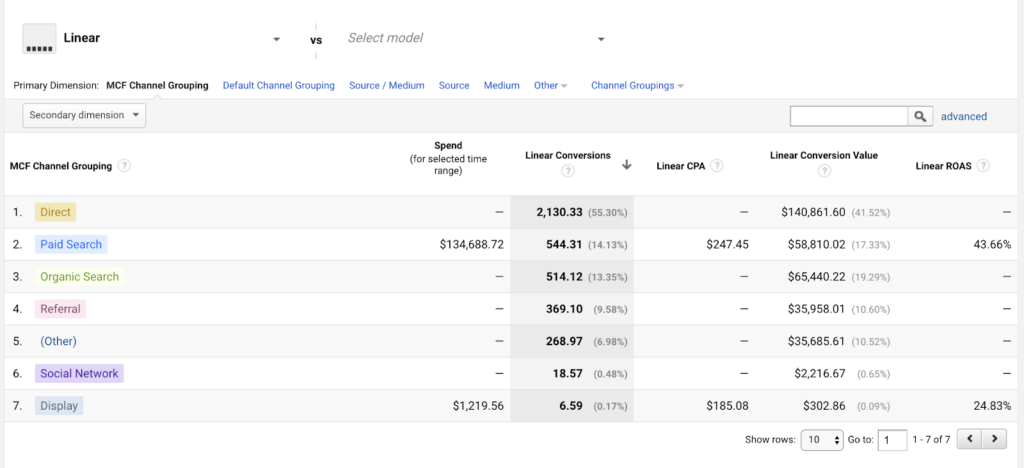
Task: Click the 1 - 7 of 7 pagination text
Action: [931, 440]
